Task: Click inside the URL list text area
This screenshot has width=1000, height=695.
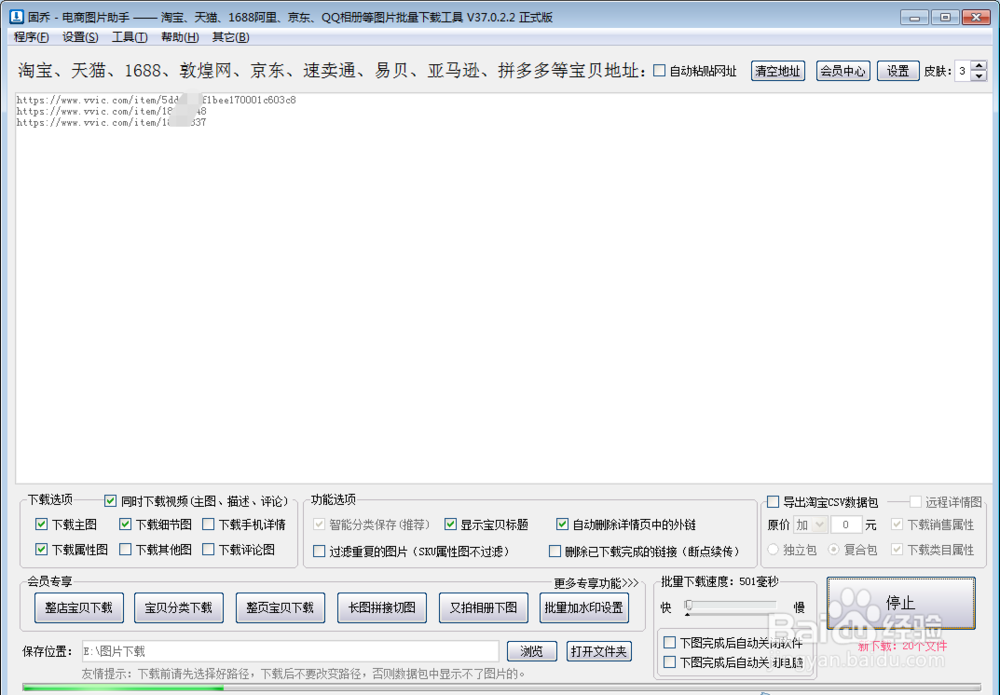Action: click(504, 288)
